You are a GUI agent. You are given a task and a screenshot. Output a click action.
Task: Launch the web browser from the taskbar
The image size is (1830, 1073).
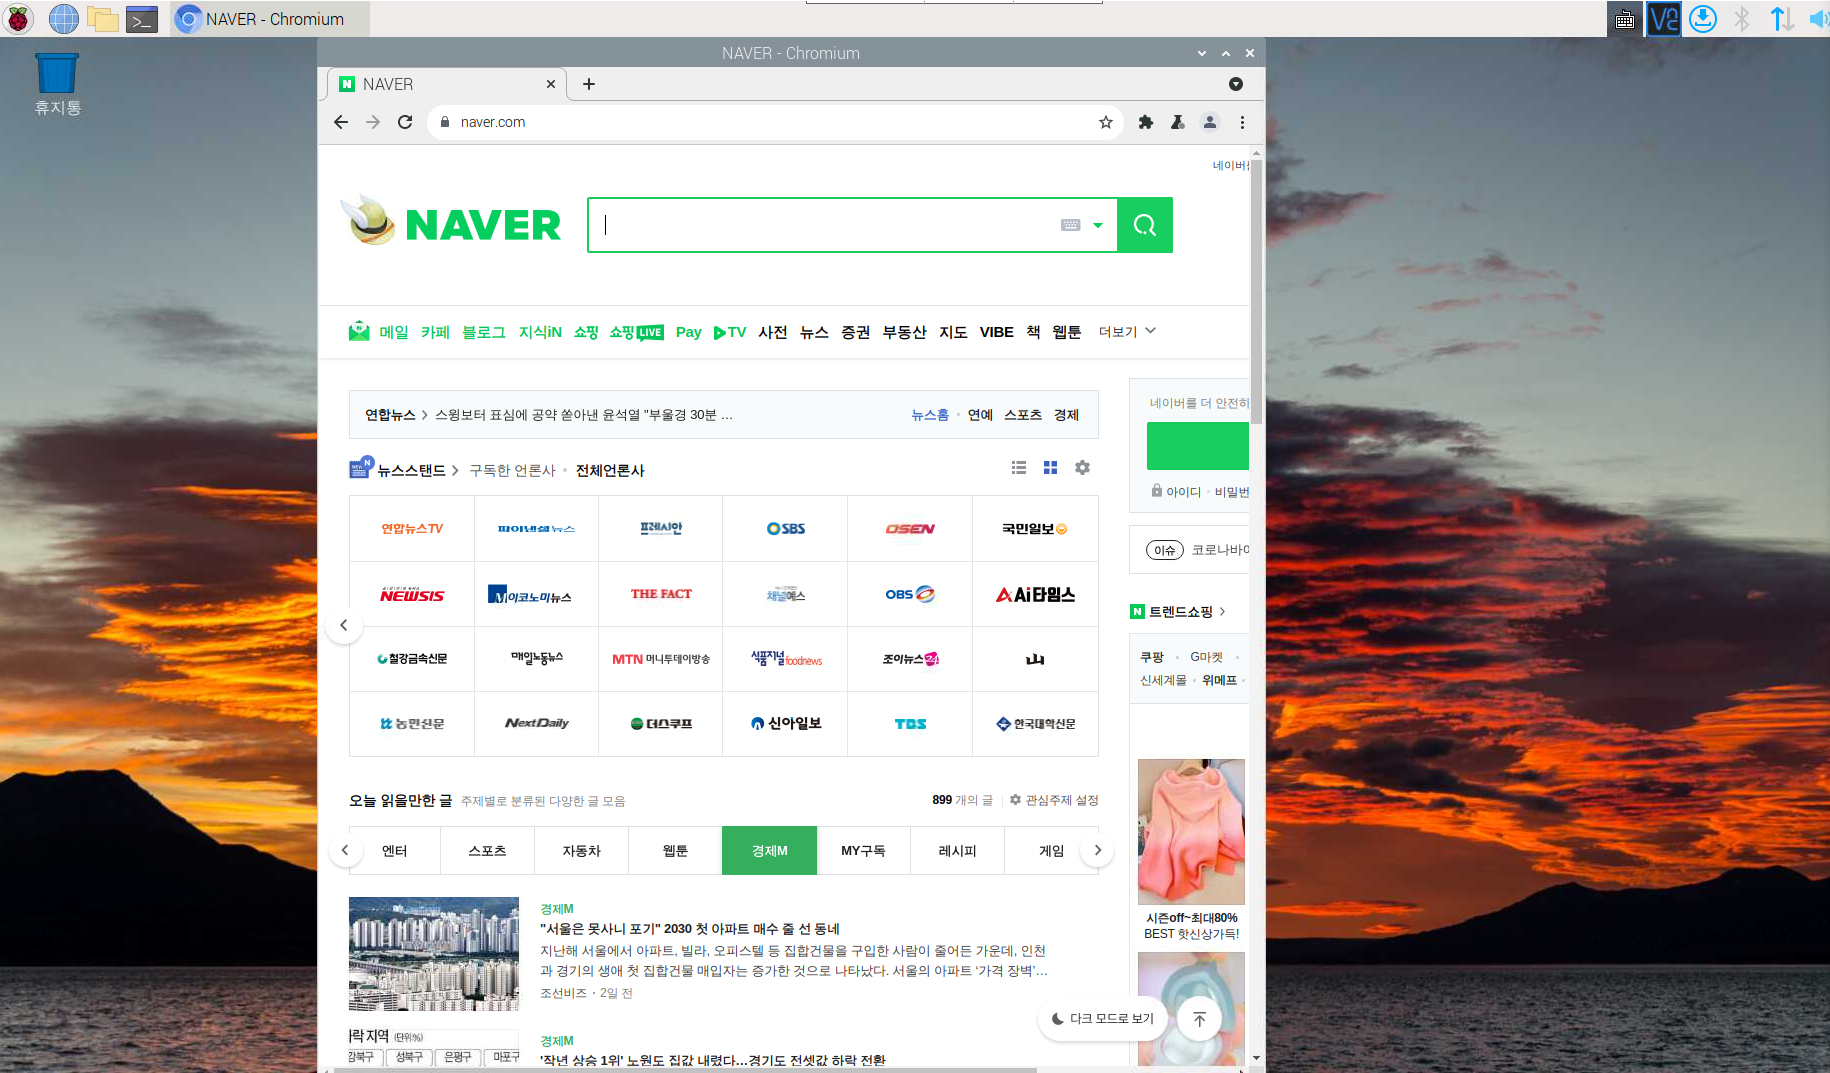(x=63, y=18)
